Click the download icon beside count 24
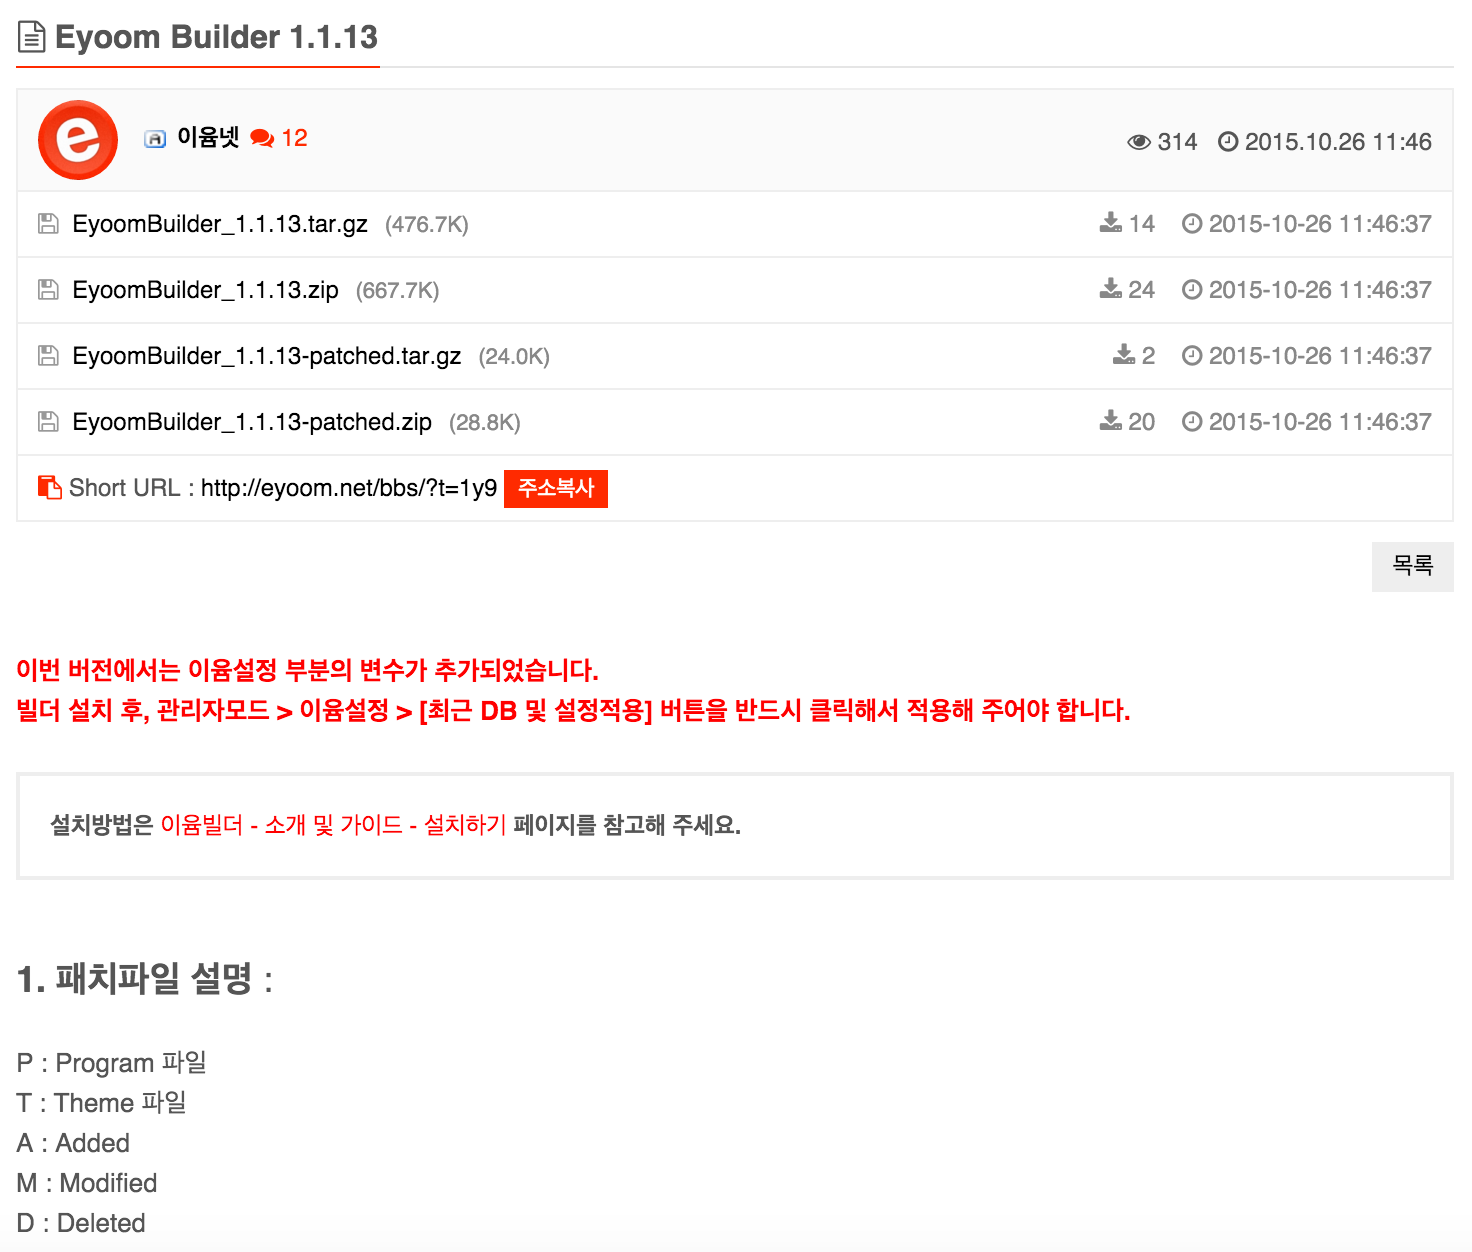 coord(1111,289)
